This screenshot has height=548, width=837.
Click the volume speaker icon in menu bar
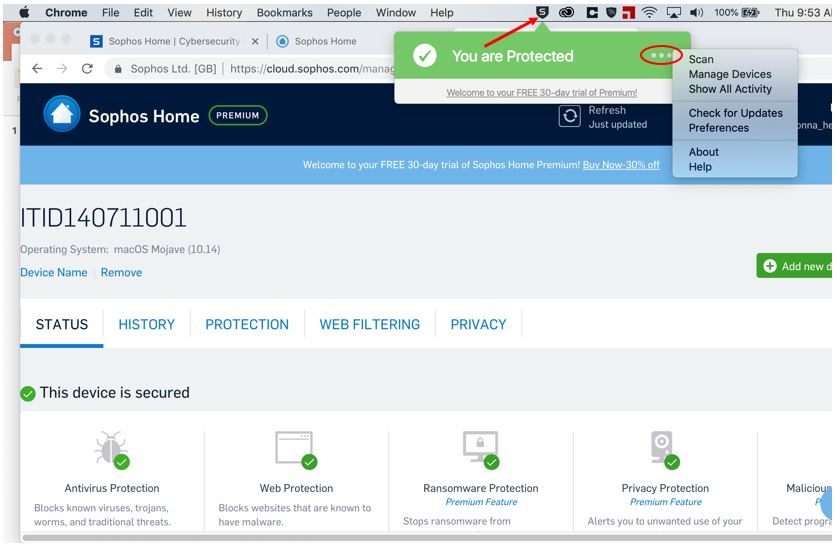point(697,12)
